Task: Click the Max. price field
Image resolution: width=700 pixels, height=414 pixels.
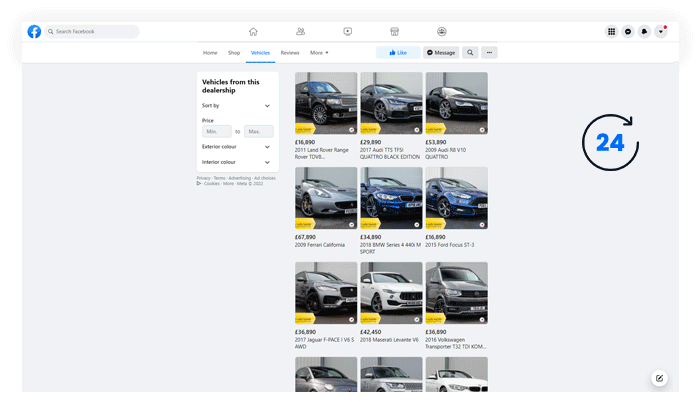Action: [258, 131]
